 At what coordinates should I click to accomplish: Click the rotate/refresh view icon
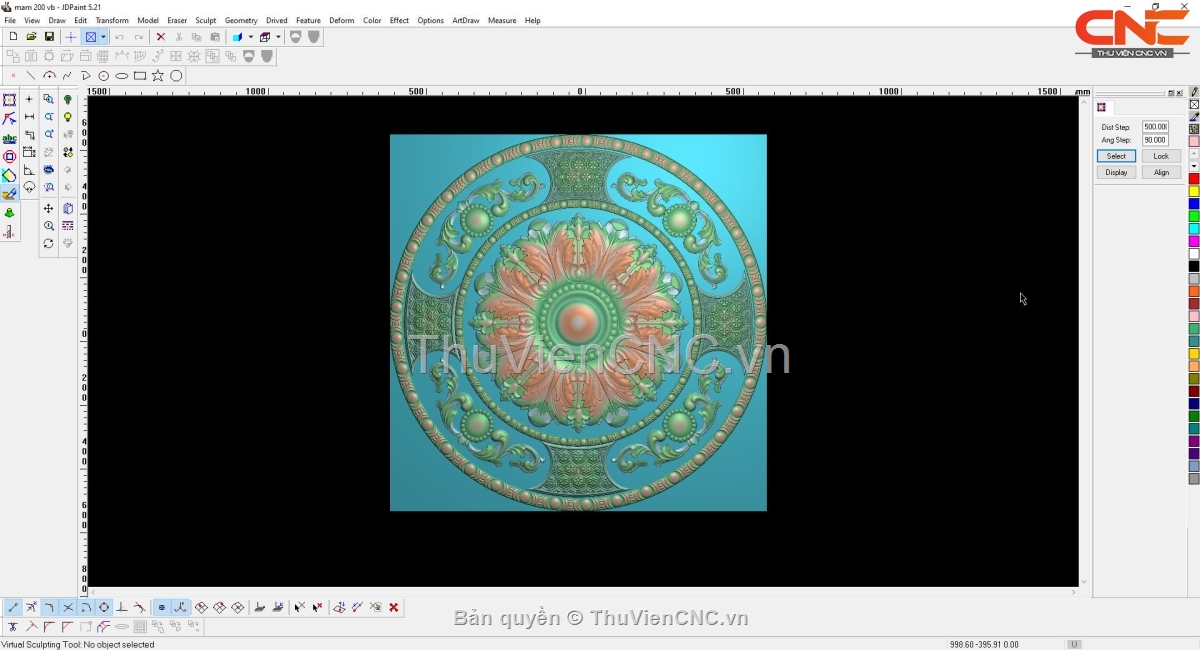click(x=48, y=243)
